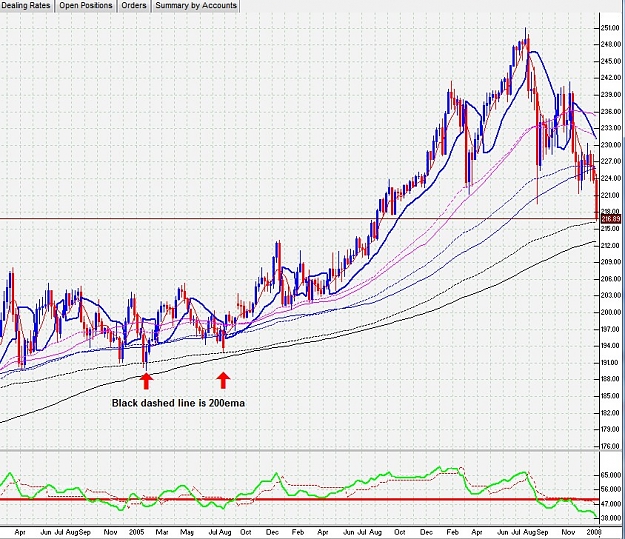Click the 2008 label on time axis
Screen dimensions: 625x539
pos(593,532)
